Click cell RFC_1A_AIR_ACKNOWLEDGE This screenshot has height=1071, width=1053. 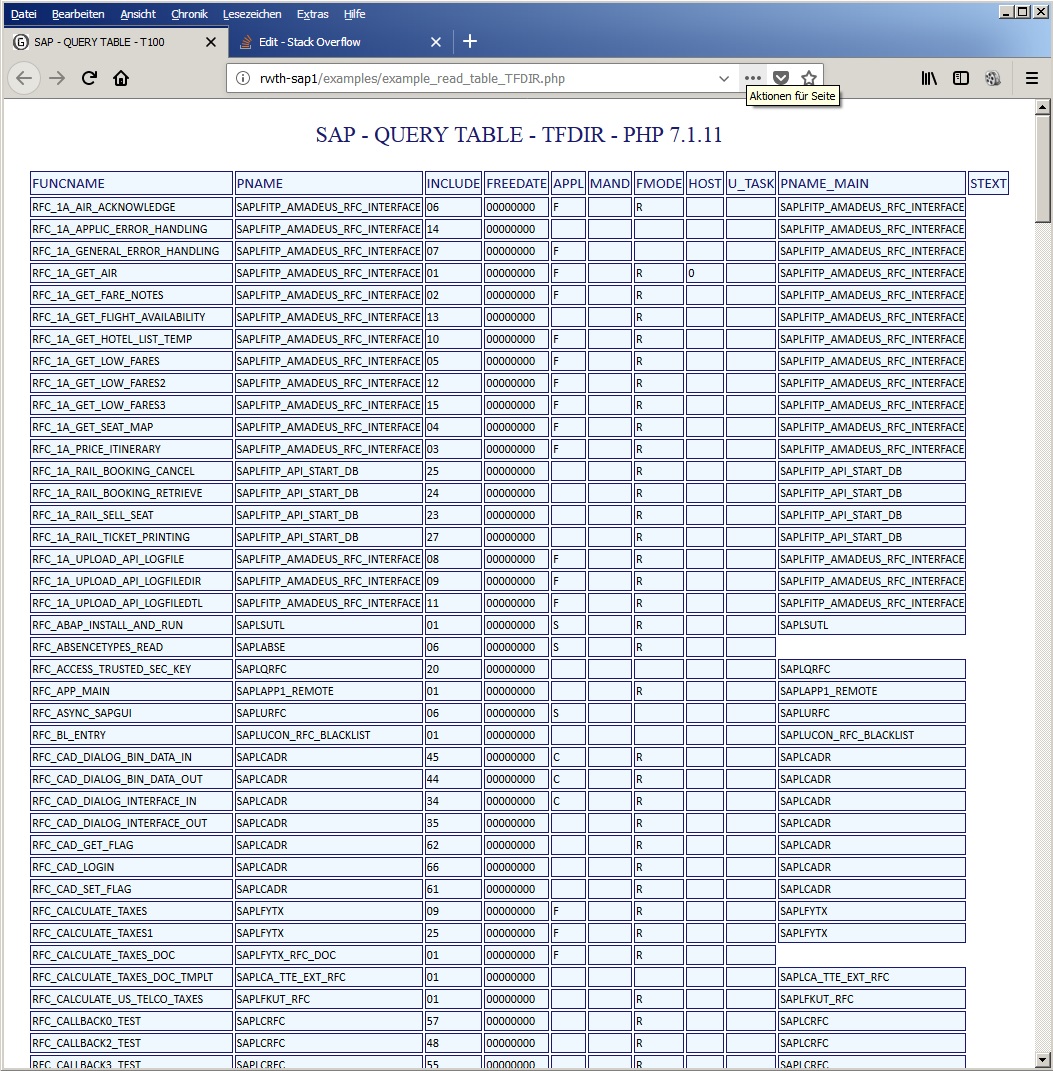[131, 207]
